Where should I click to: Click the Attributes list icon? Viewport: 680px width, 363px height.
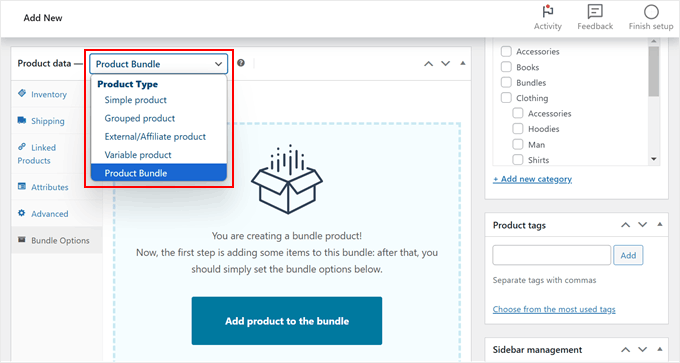coord(22,186)
